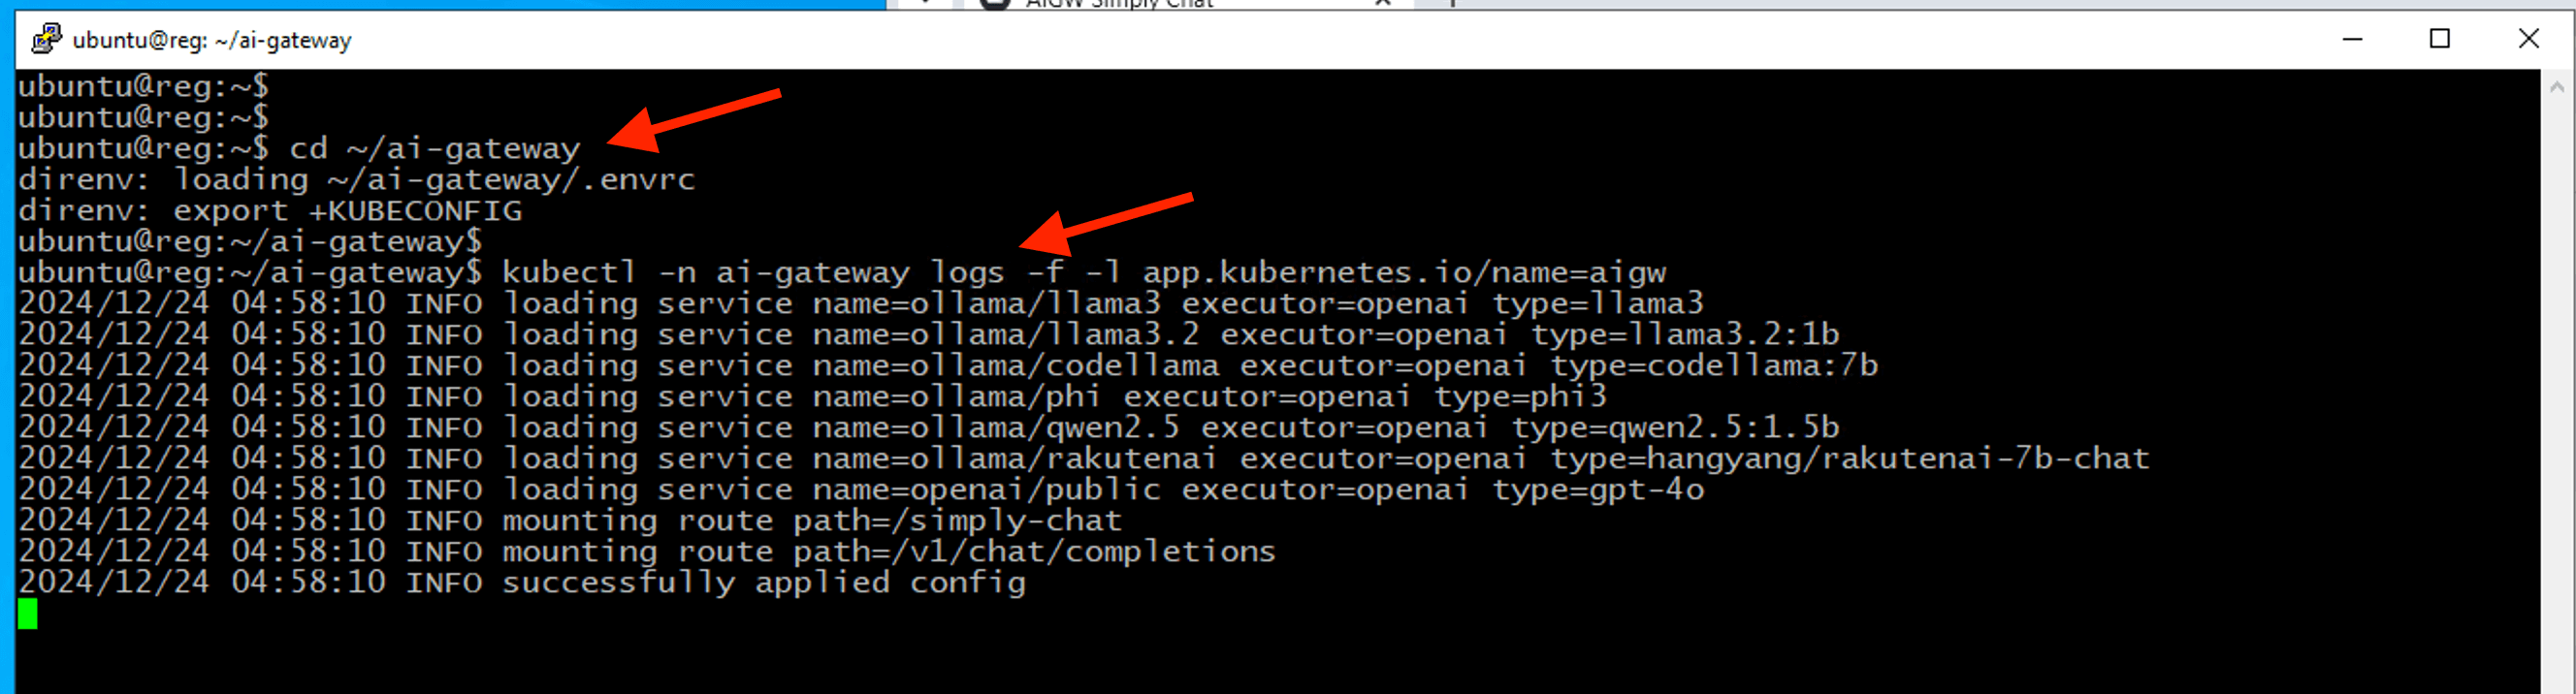This screenshot has height=694, width=2576.
Task: Click the 'direnv: export +KUBECONFIG' line
Action: 270,211
